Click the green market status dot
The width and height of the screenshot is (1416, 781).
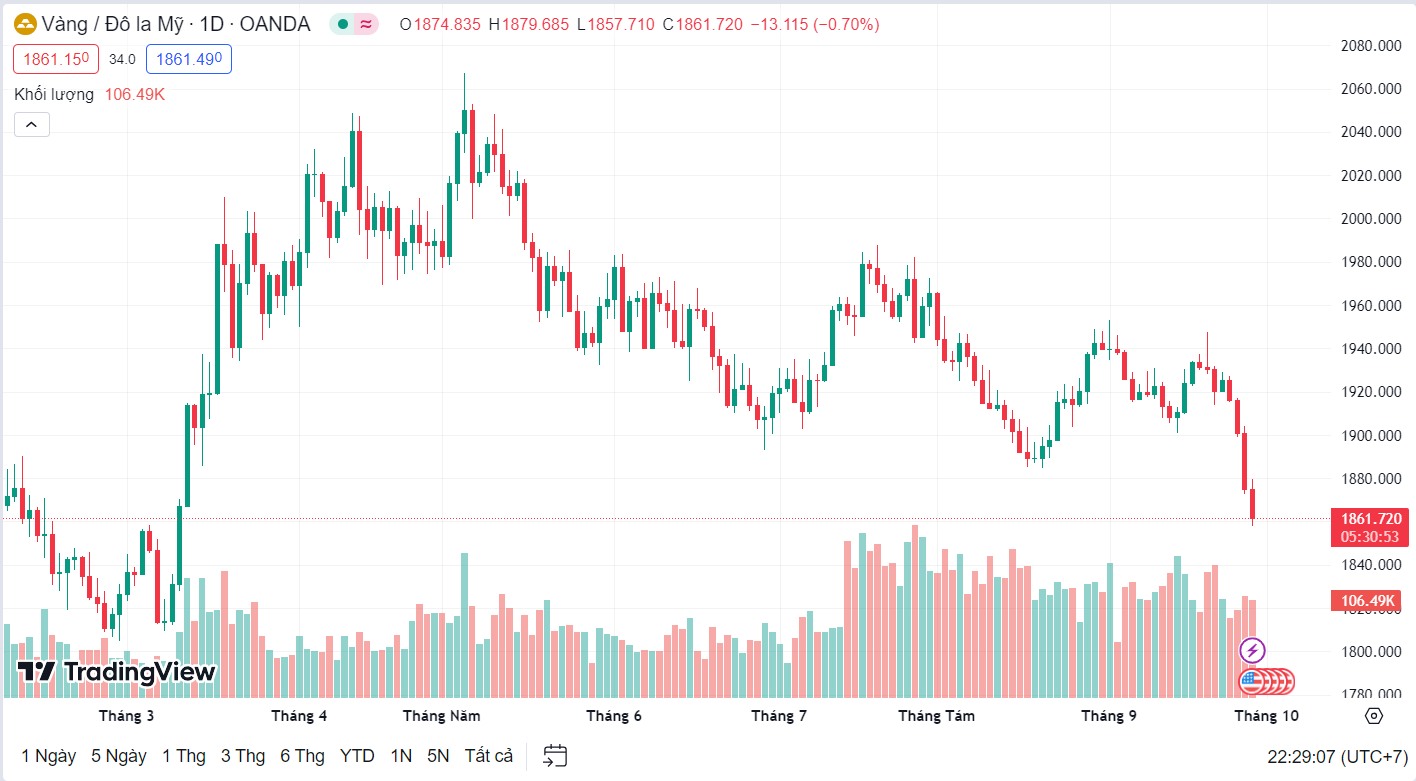pyautogui.click(x=343, y=24)
